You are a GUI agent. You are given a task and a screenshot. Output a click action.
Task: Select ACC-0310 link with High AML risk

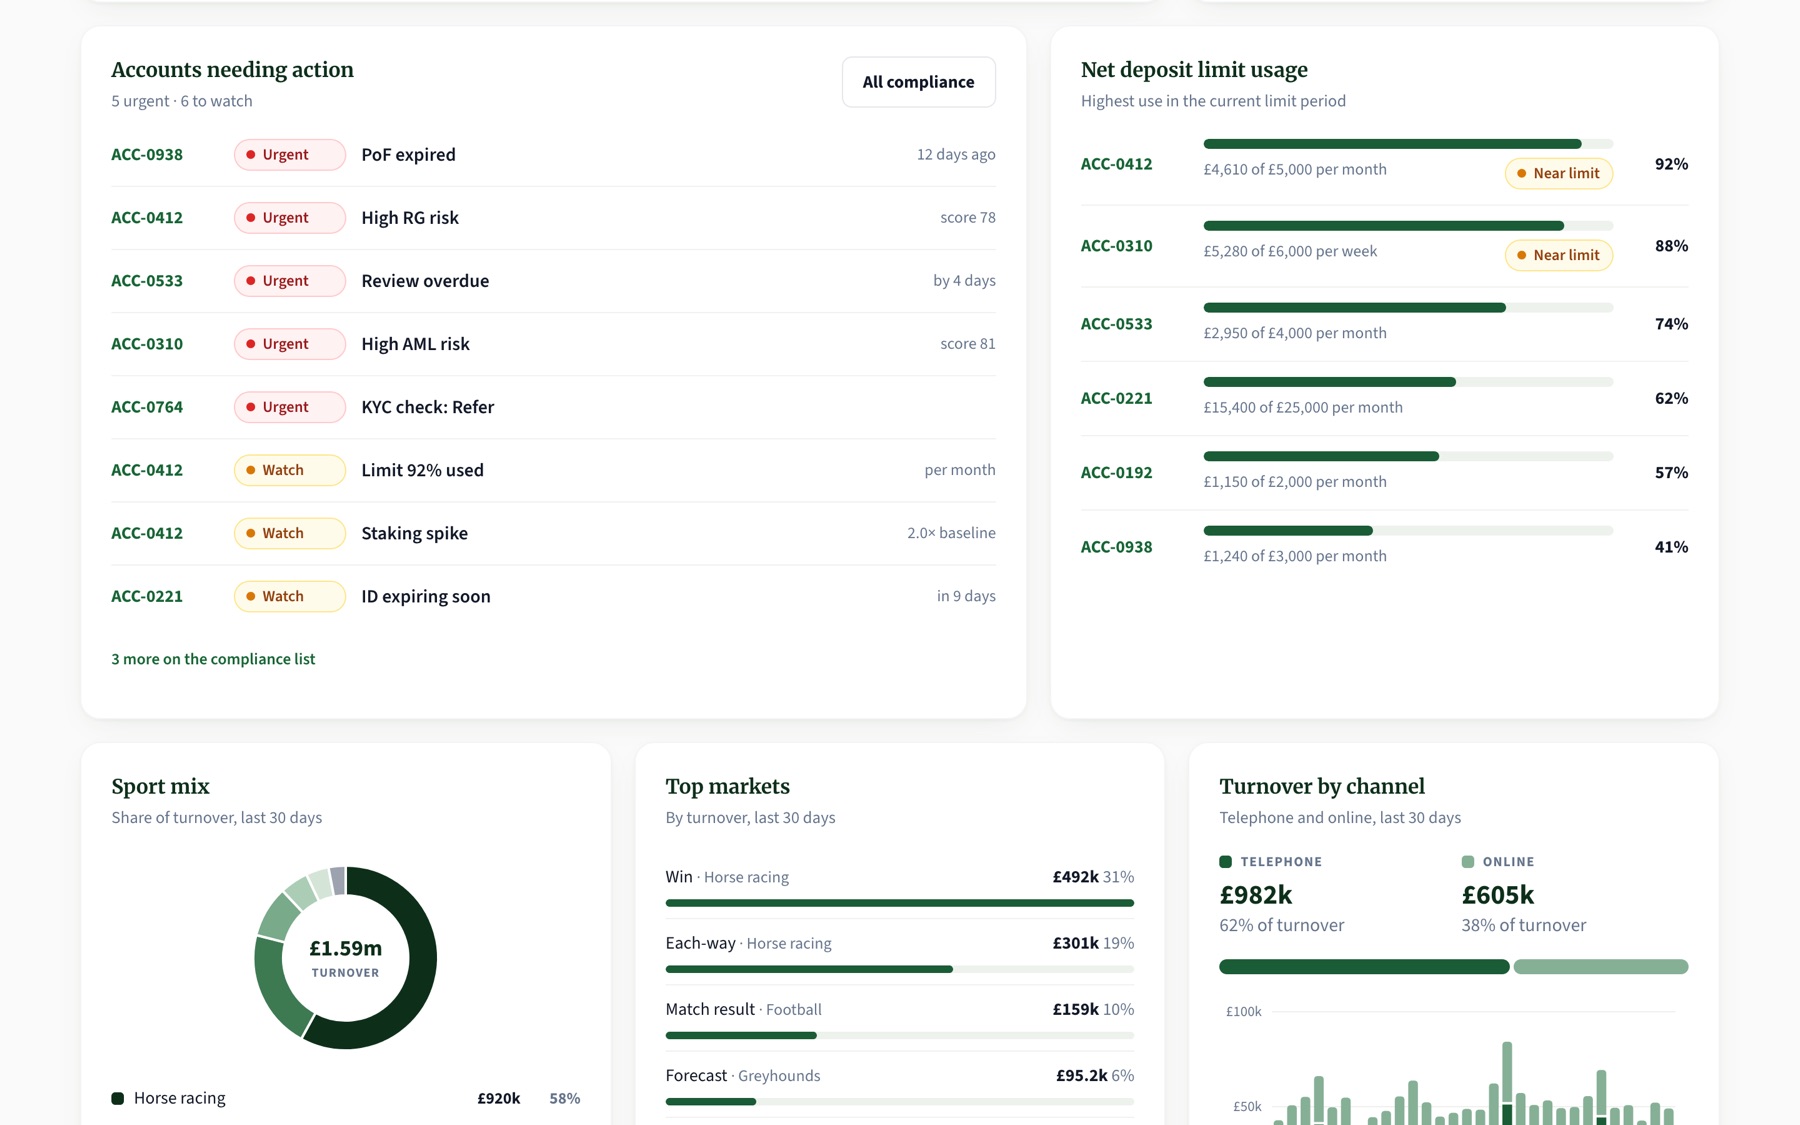147,344
